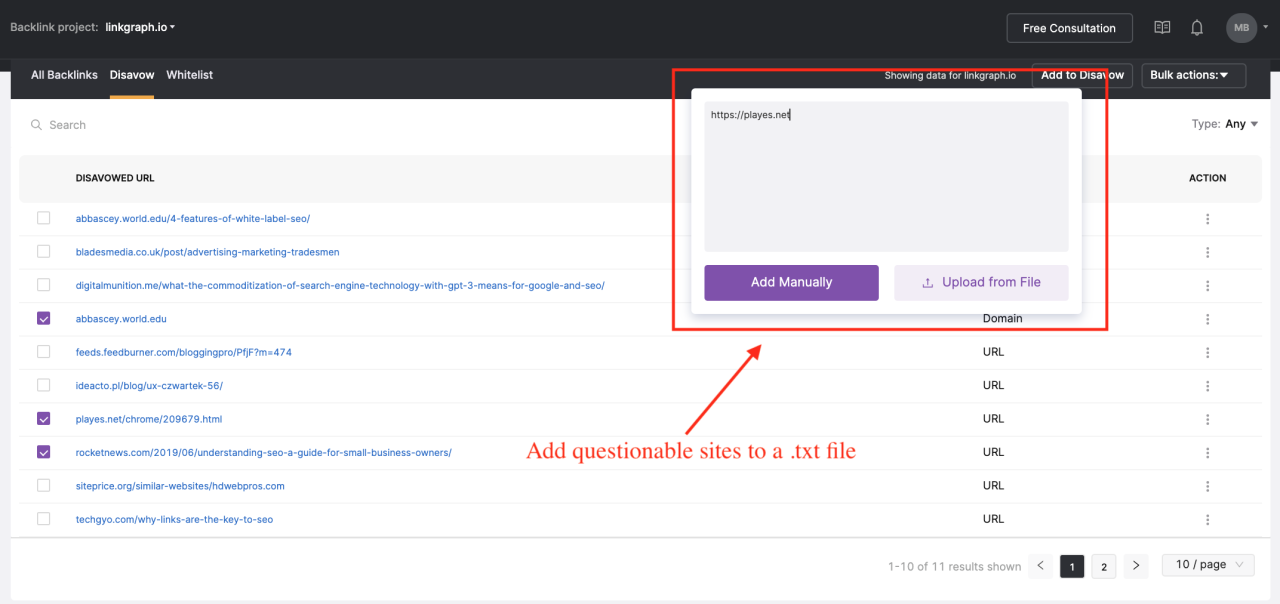The width and height of the screenshot is (1280, 604).
Task: Open the Bulk actions dropdown
Action: pos(1193,75)
